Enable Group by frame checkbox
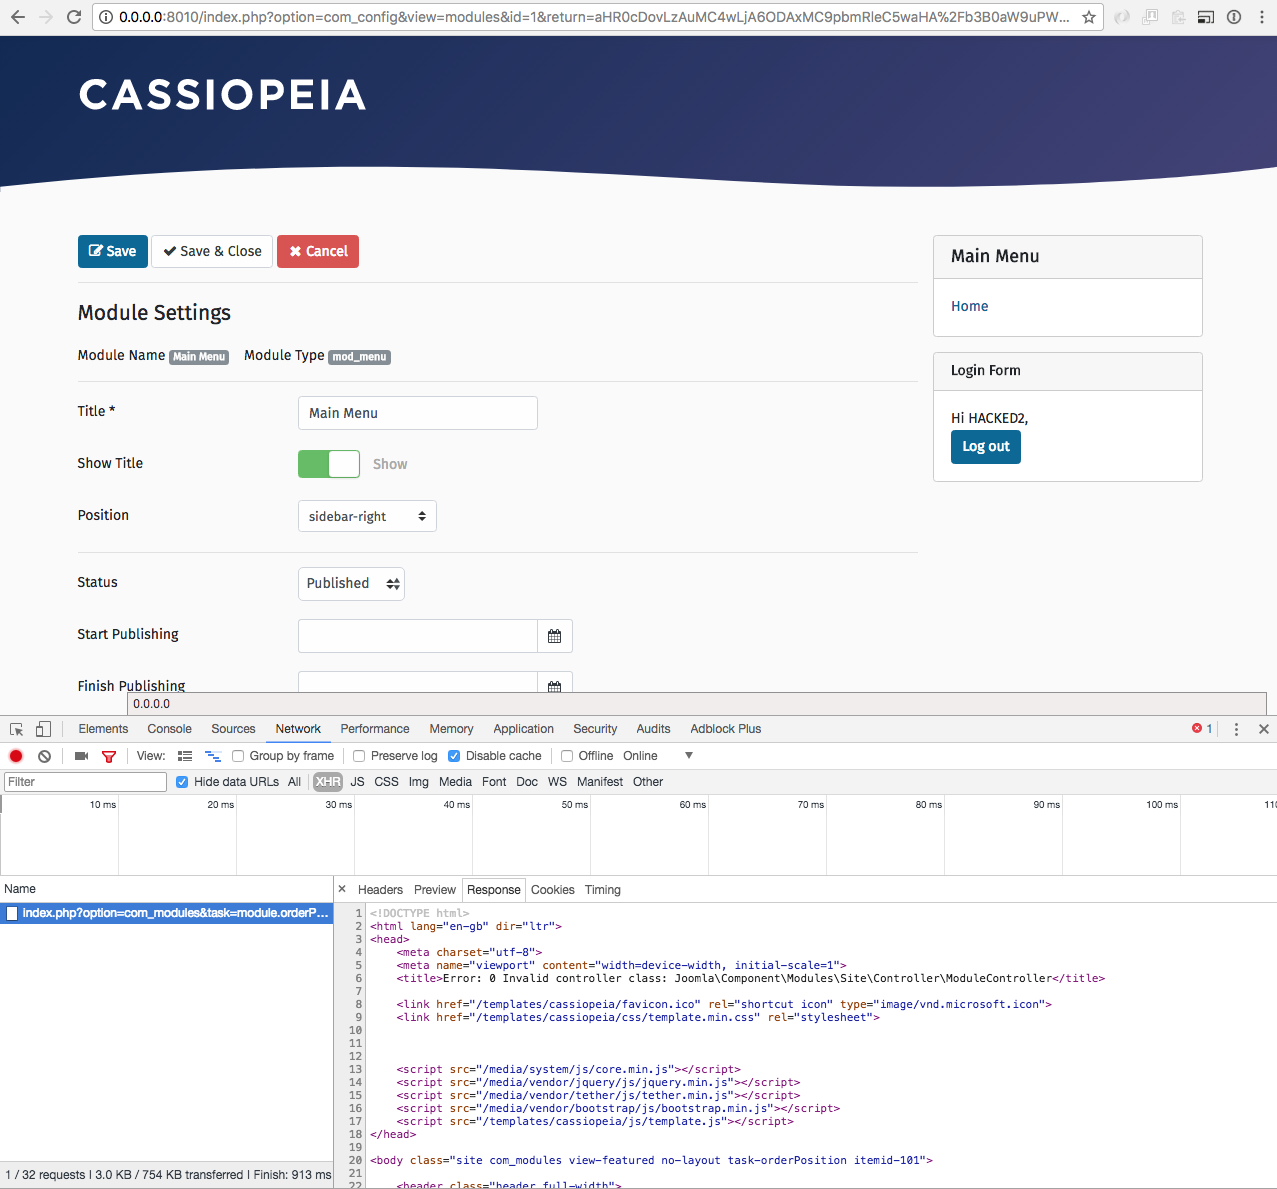 point(238,756)
